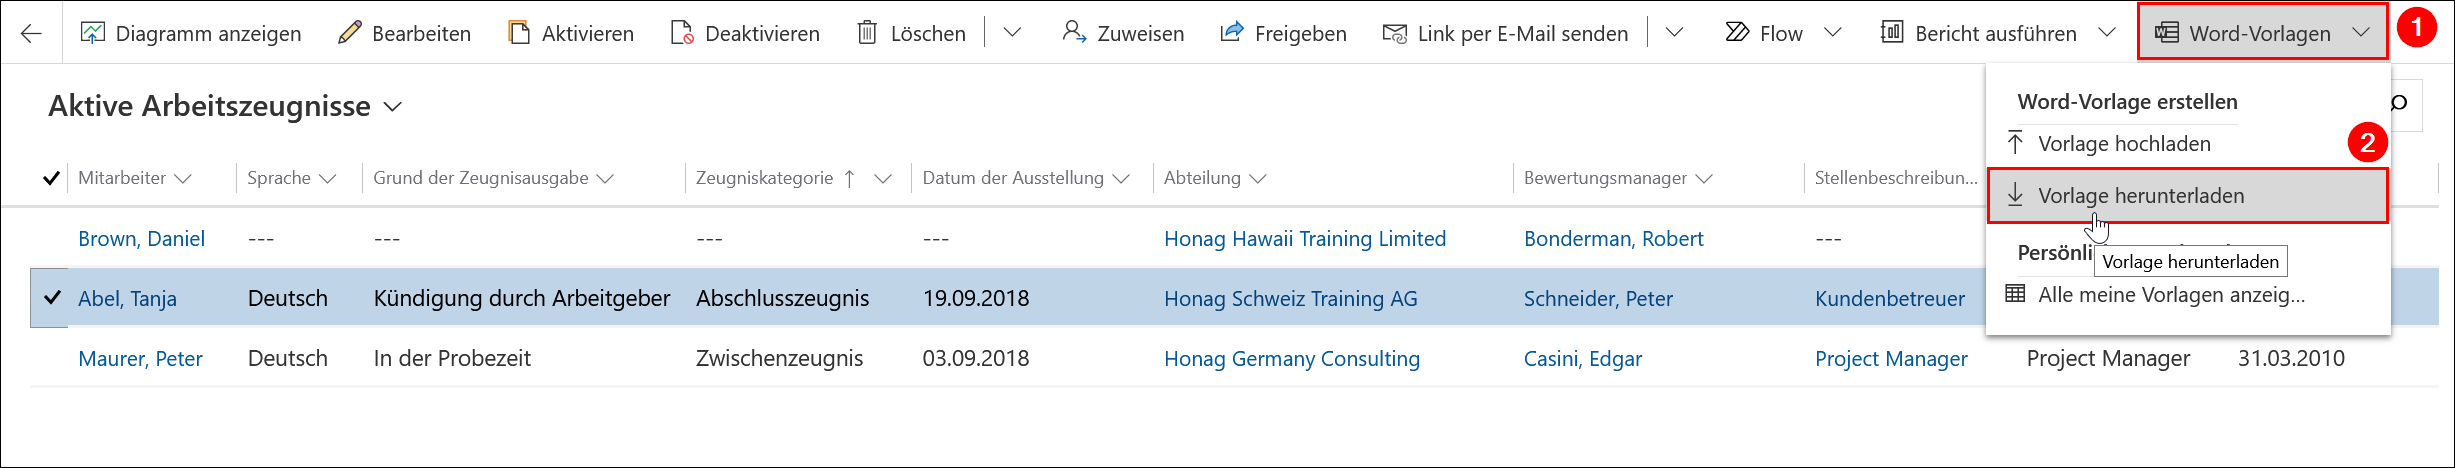Uncheck the Abel, Tanja row checkbox
Image resolution: width=2455 pixels, height=468 pixels.
point(51,298)
